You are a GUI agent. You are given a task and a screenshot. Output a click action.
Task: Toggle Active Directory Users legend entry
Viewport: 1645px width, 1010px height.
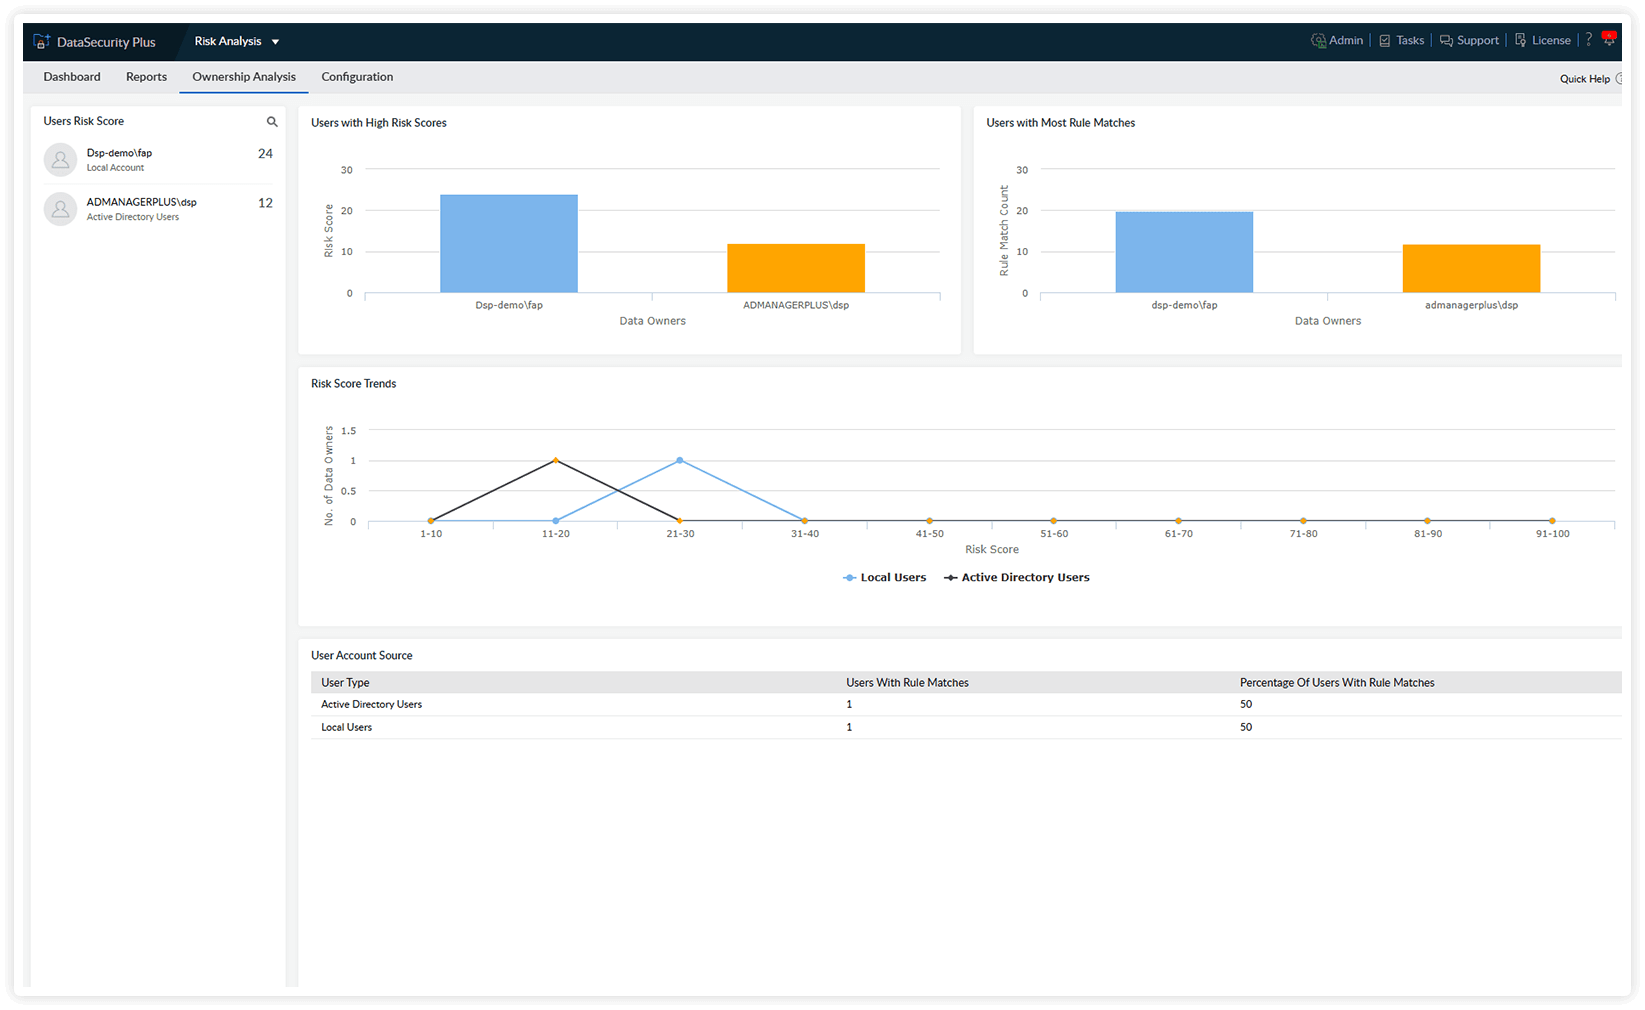(1017, 578)
